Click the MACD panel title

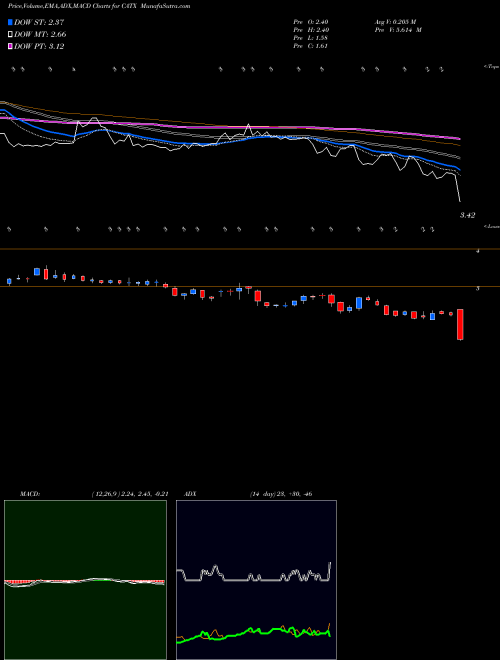pyautogui.click(x=30, y=494)
